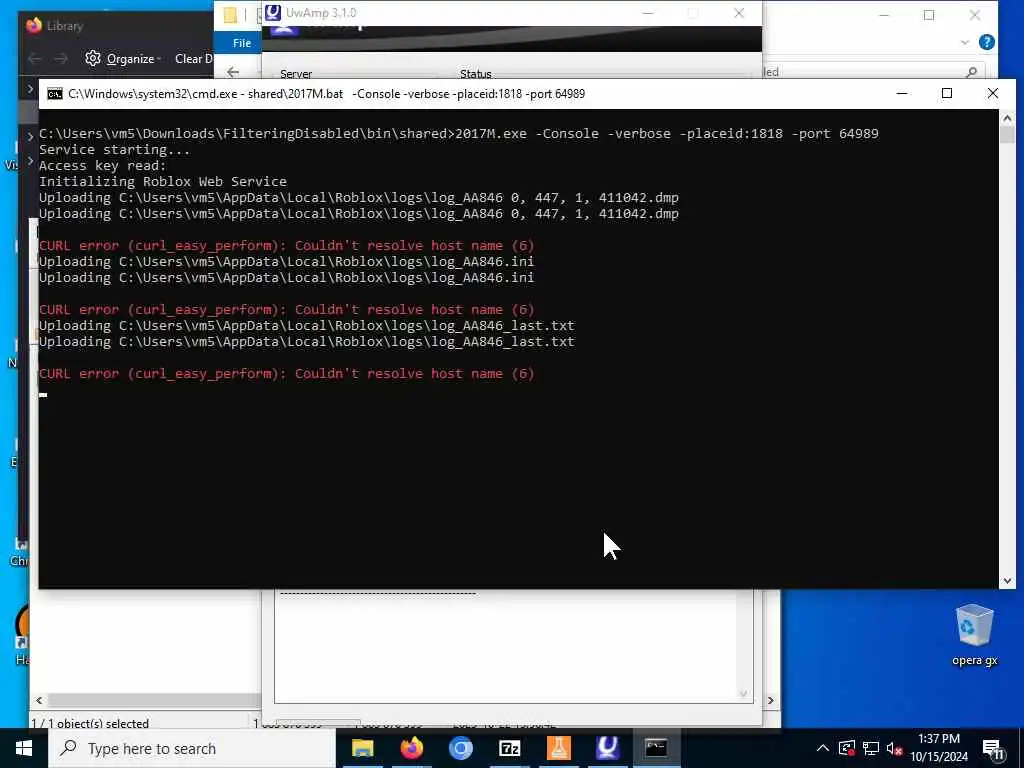Open the network tray icon
The width and height of the screenshot is (1024, 768).
pos(871,748)
